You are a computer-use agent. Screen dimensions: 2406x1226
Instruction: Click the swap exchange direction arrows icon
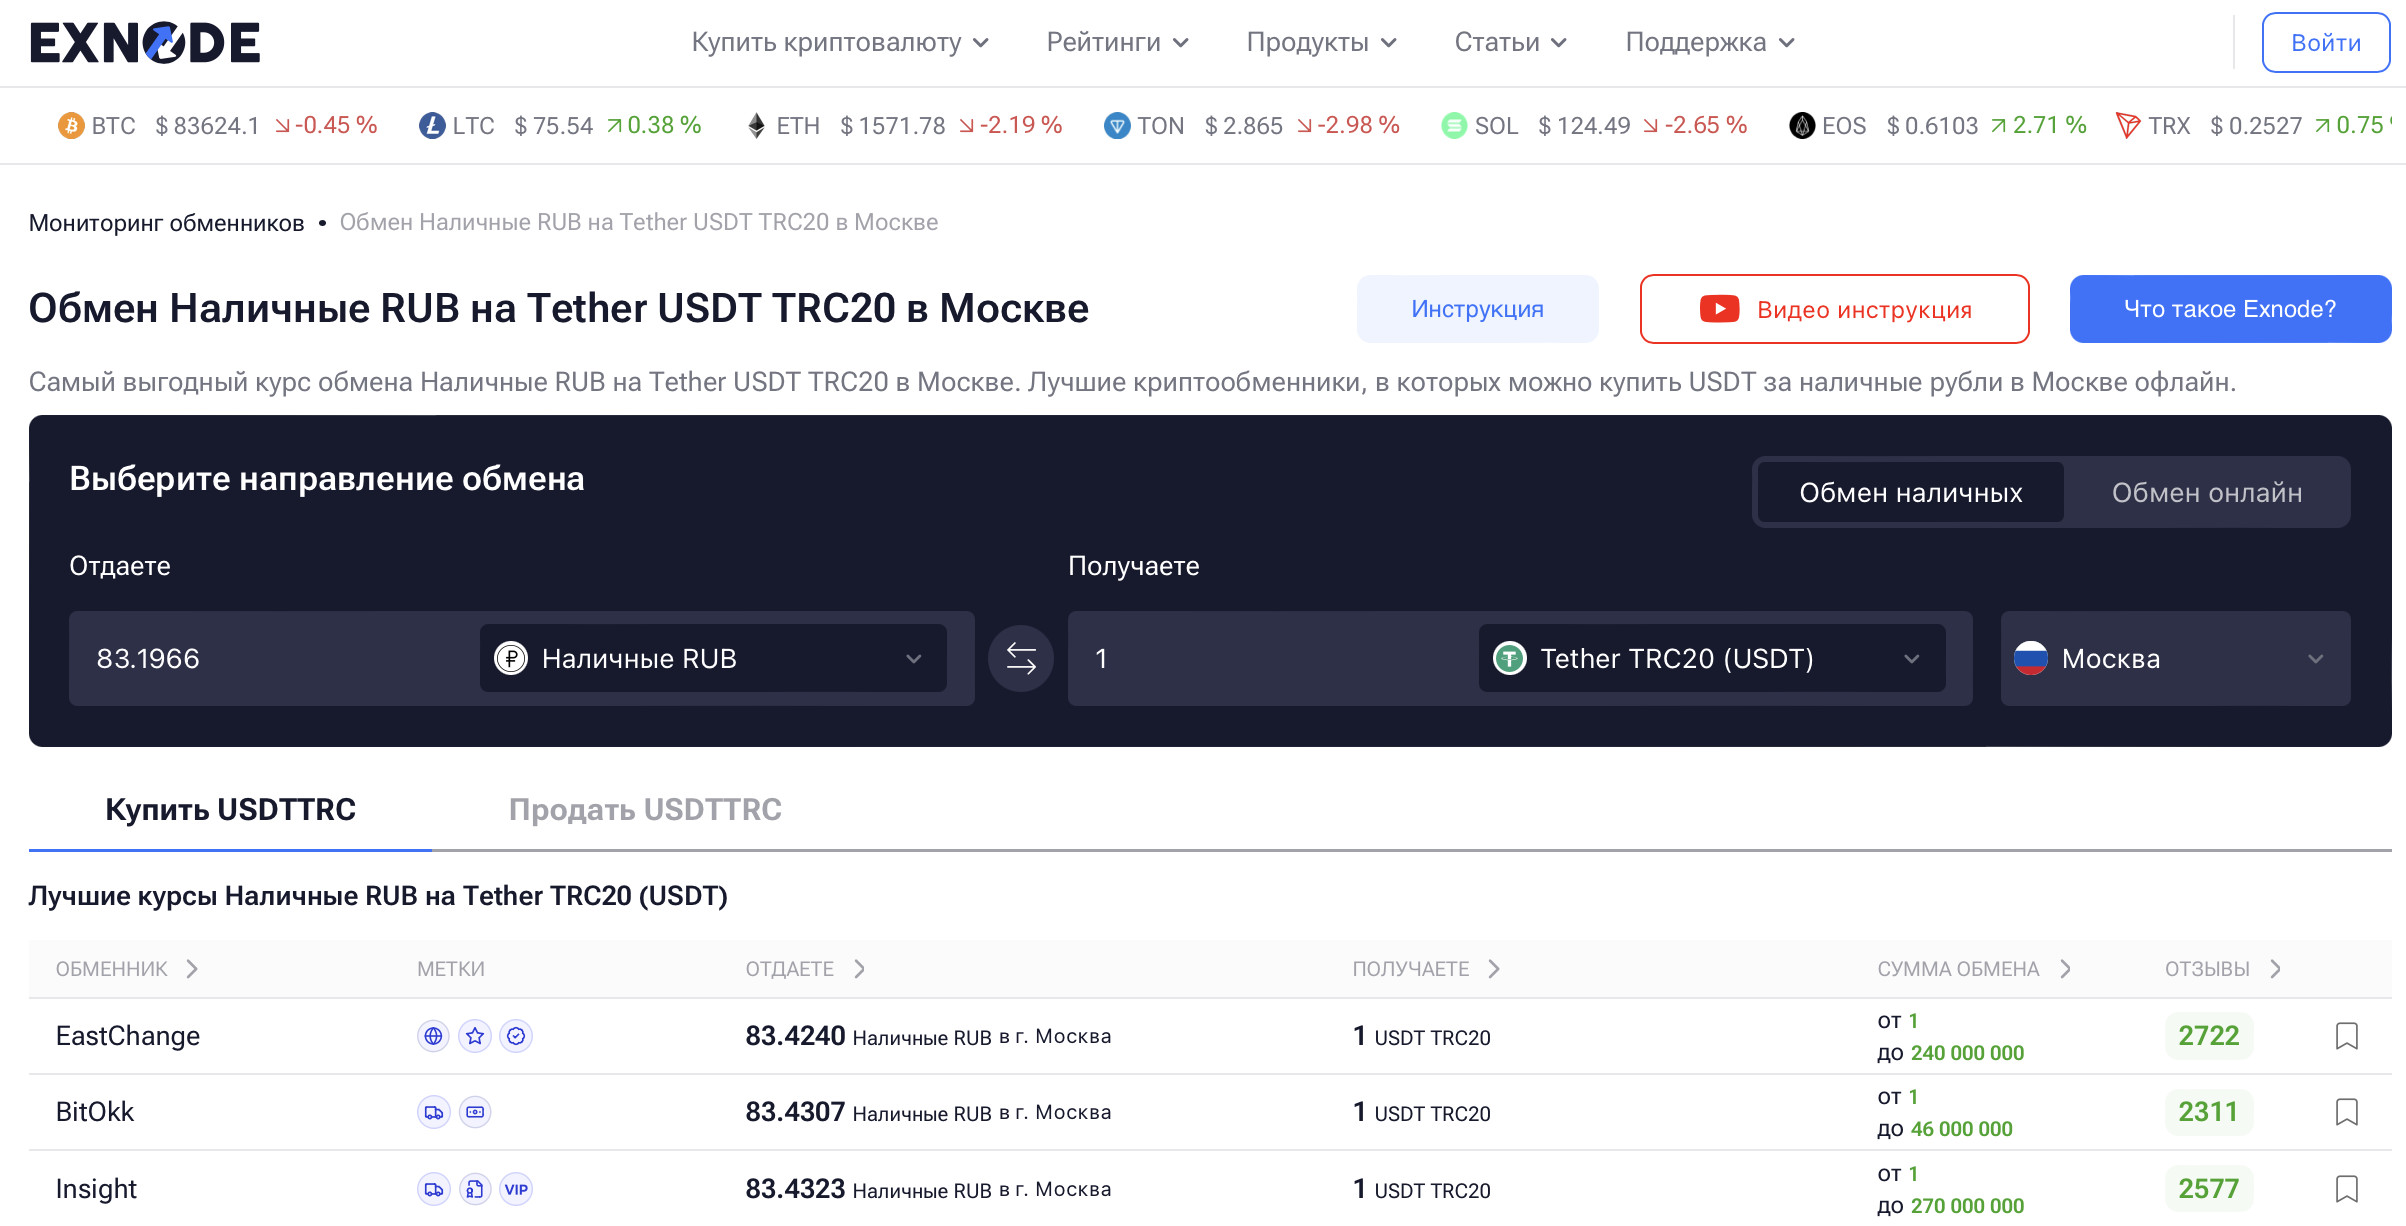pos(1020,658)
